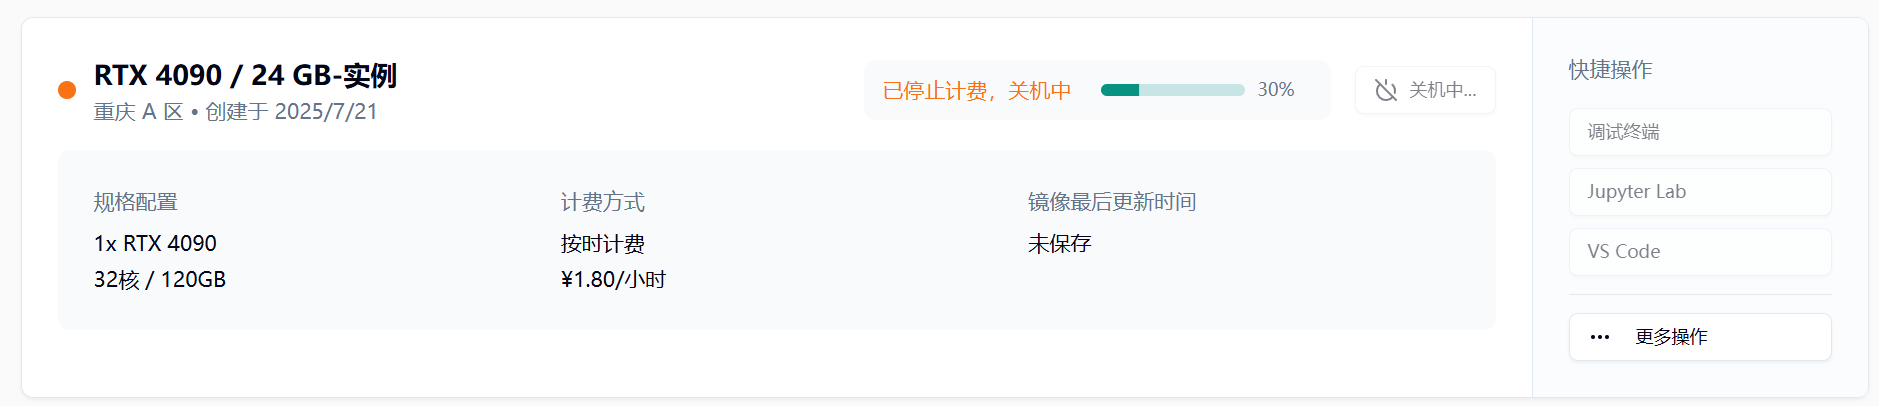Expand the 更多操作 menu

pyautogui.click(x=1700, y=337)
